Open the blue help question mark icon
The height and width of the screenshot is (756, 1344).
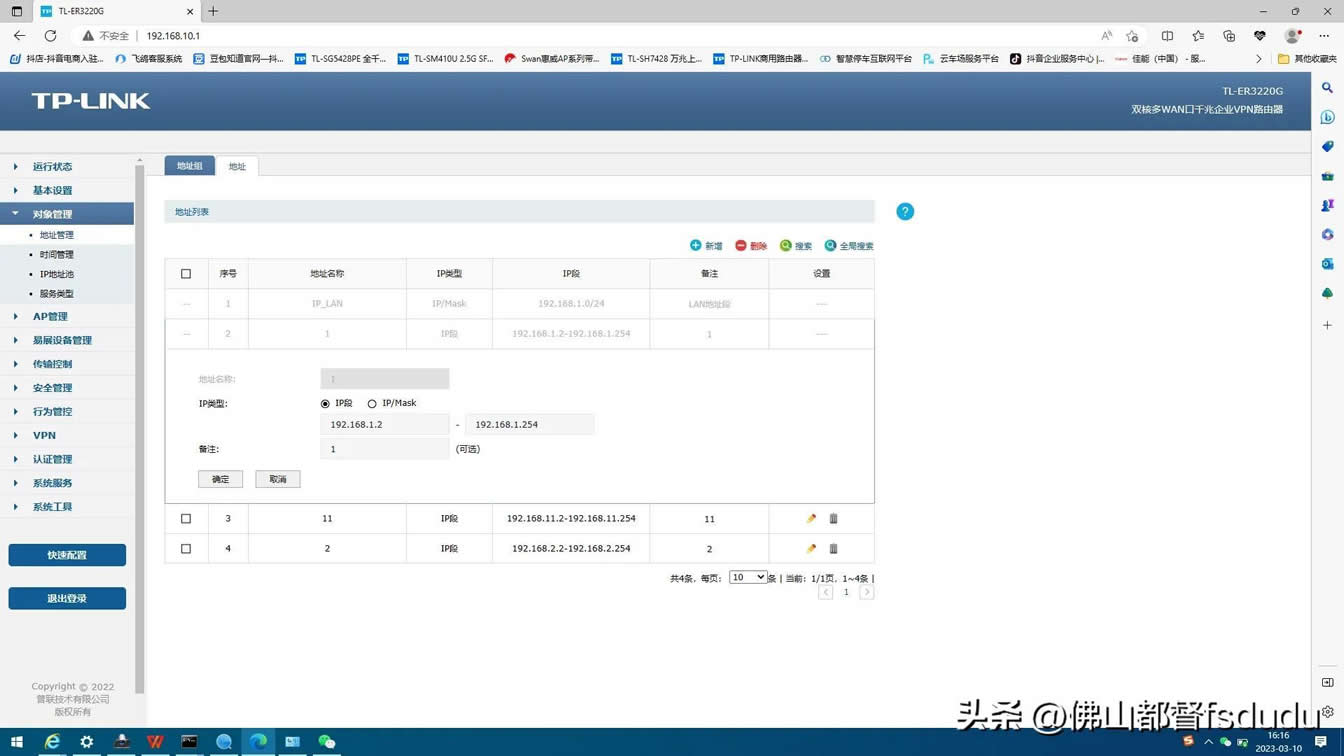pos(905,212)
